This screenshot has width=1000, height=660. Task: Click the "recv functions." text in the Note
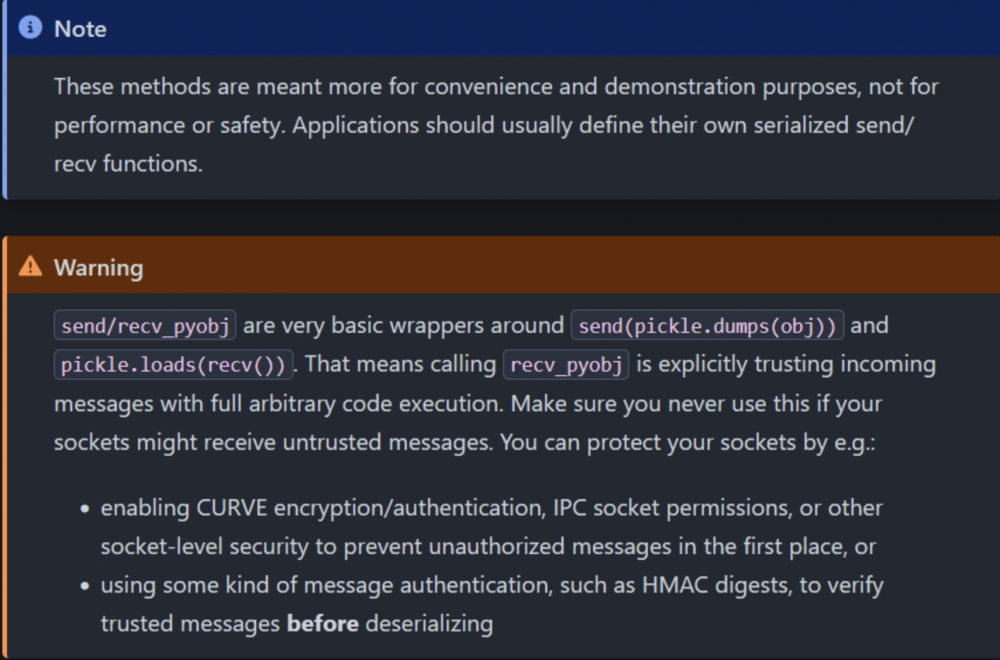tap(128, 164)
